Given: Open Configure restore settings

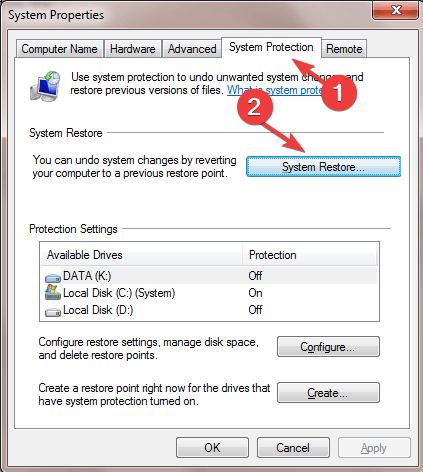Looking at the screenshot, I should point(328,347).
